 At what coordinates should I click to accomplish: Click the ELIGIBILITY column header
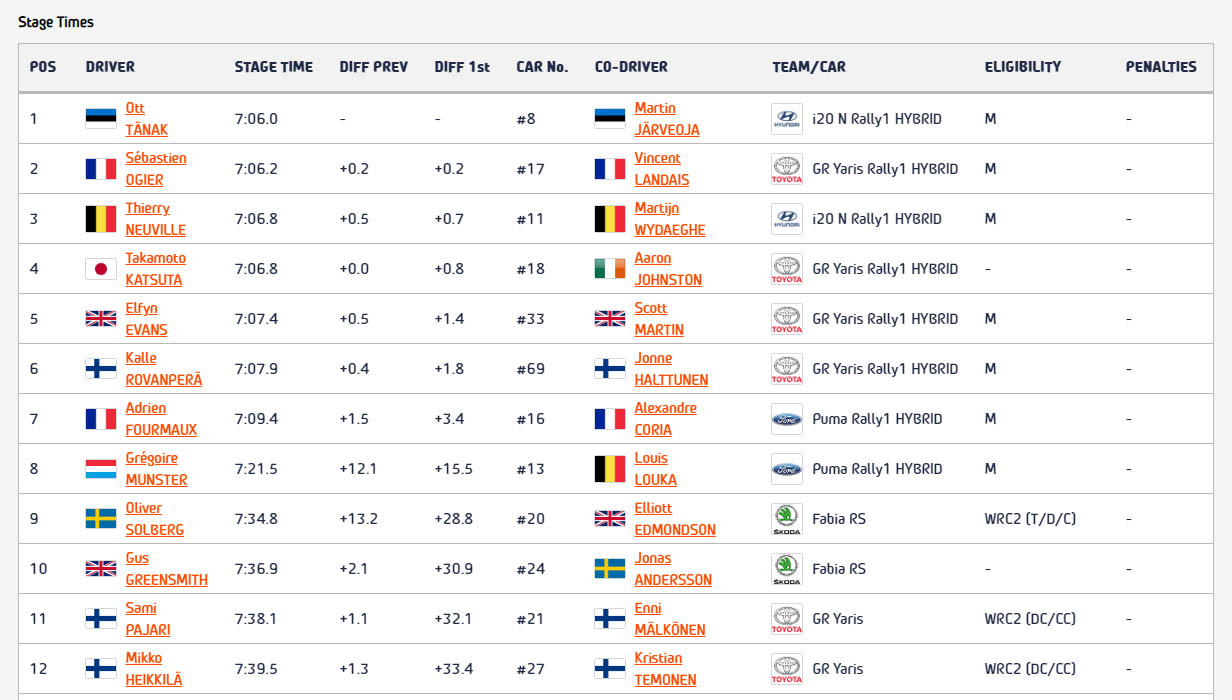(x=1023, y=67)
